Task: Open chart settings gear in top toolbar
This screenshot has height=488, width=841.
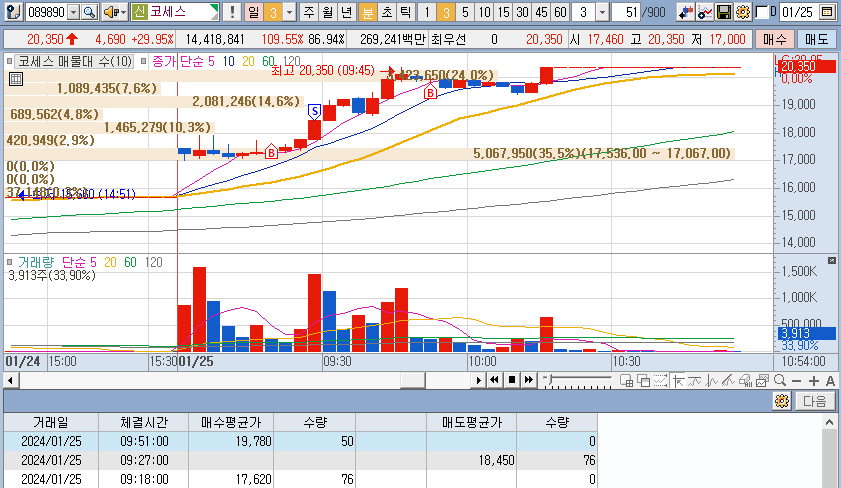Action: coord(743,12)
